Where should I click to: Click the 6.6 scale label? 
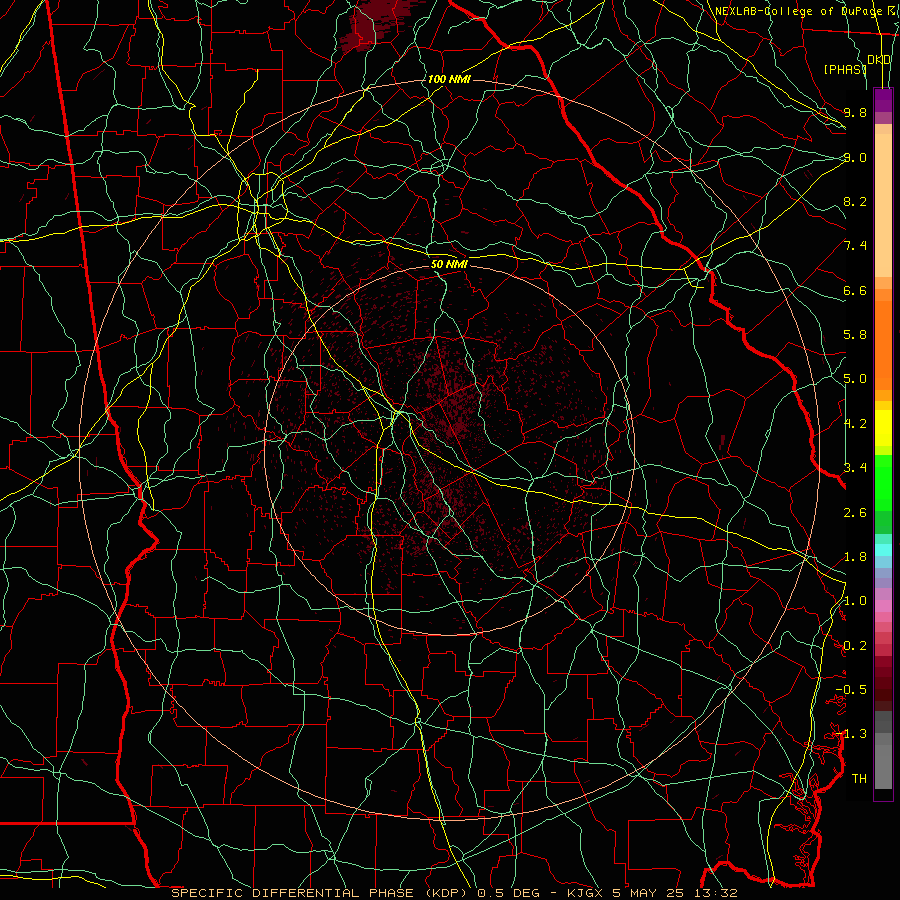pyautogui.click(x=855, y=290)
